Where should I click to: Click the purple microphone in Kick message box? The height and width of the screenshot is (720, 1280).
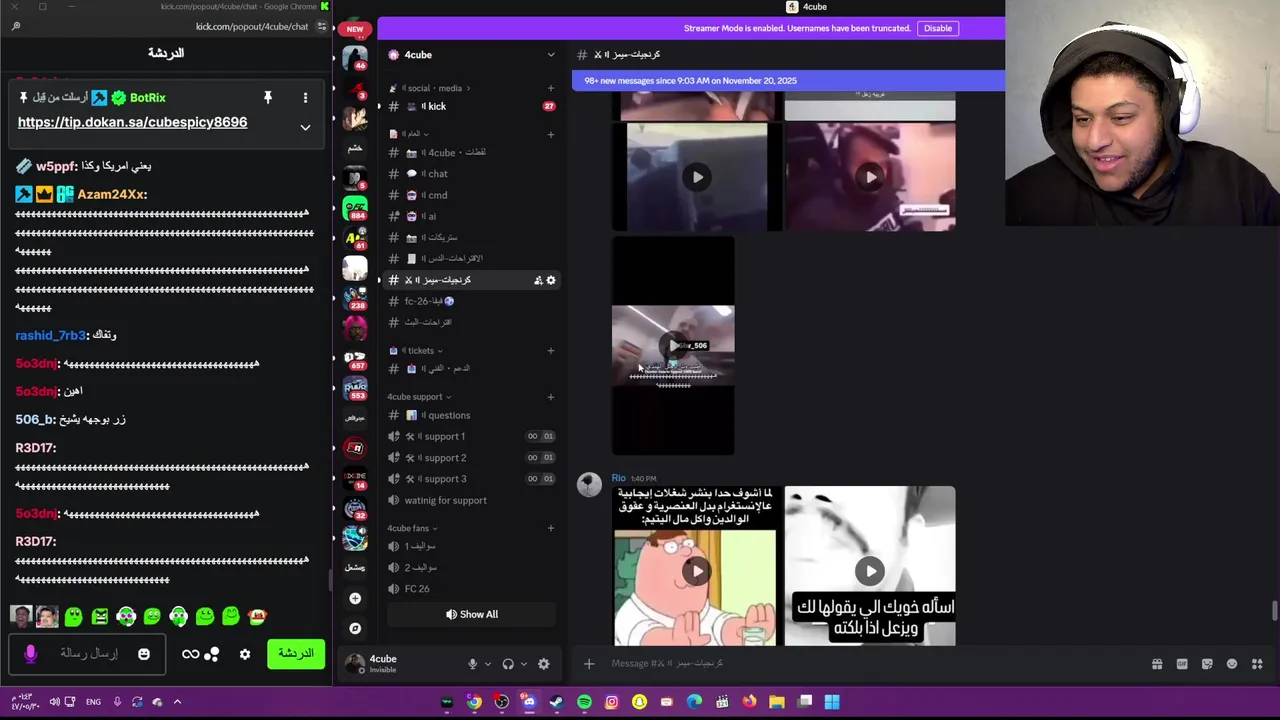(x=31, y=654)
